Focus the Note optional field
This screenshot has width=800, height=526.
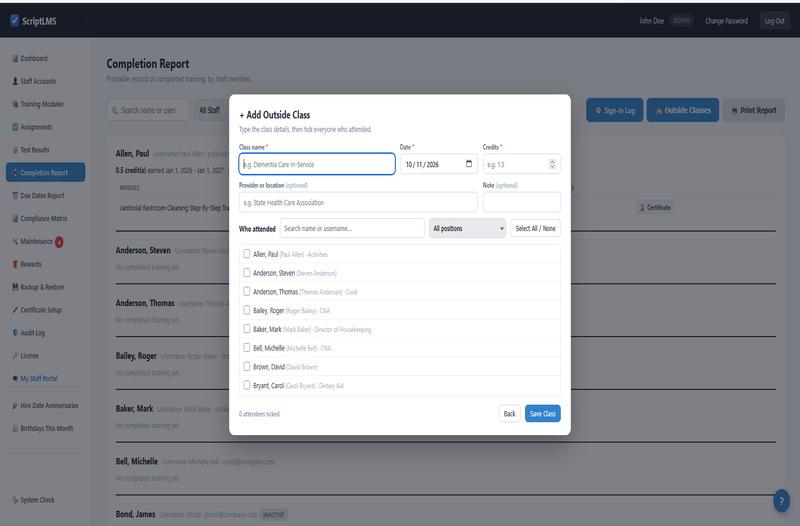point(521,202)
